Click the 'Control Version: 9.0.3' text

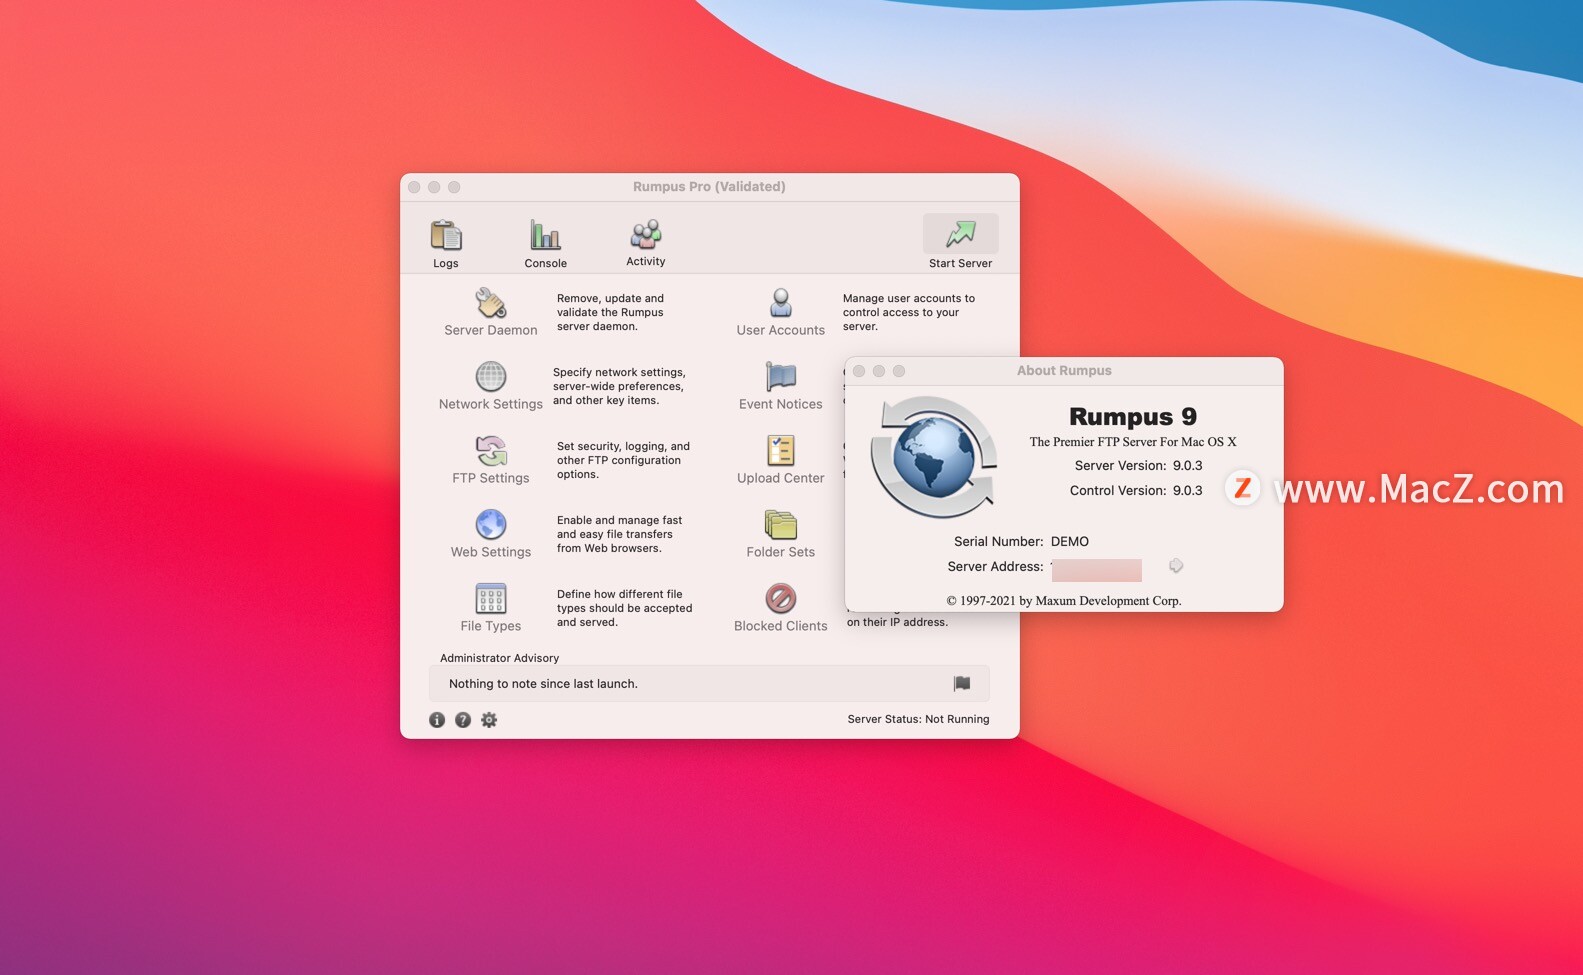coord(1136,490)
